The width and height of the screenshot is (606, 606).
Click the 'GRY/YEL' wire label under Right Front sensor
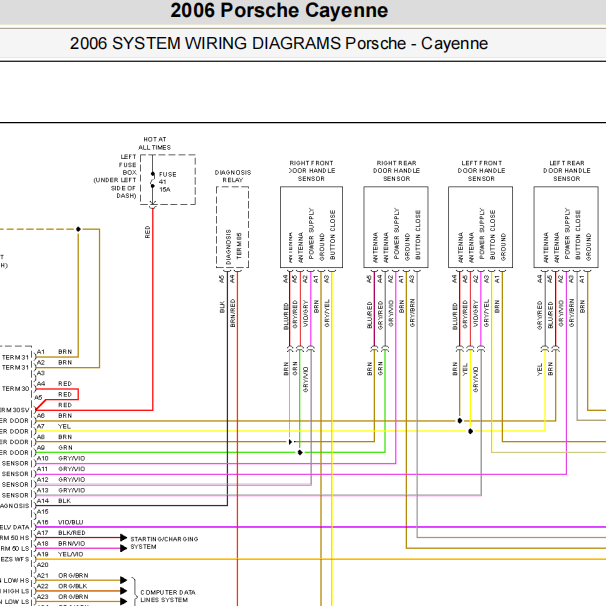tap(327, 313)
